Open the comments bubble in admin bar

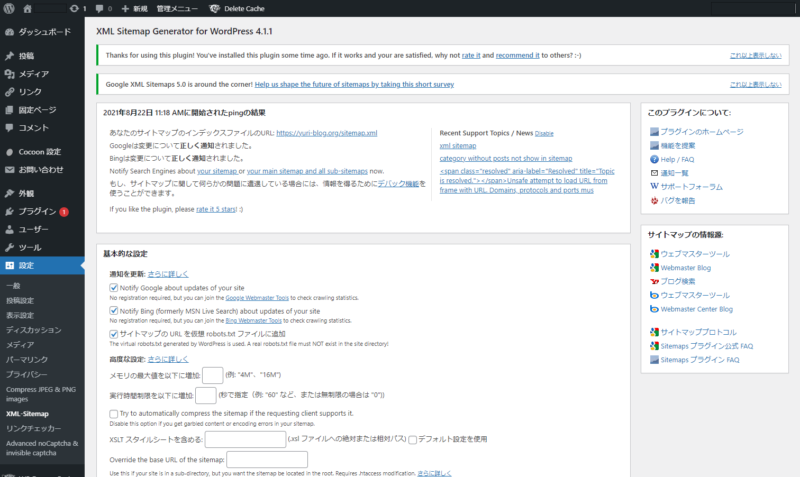[x=99, y=9]
